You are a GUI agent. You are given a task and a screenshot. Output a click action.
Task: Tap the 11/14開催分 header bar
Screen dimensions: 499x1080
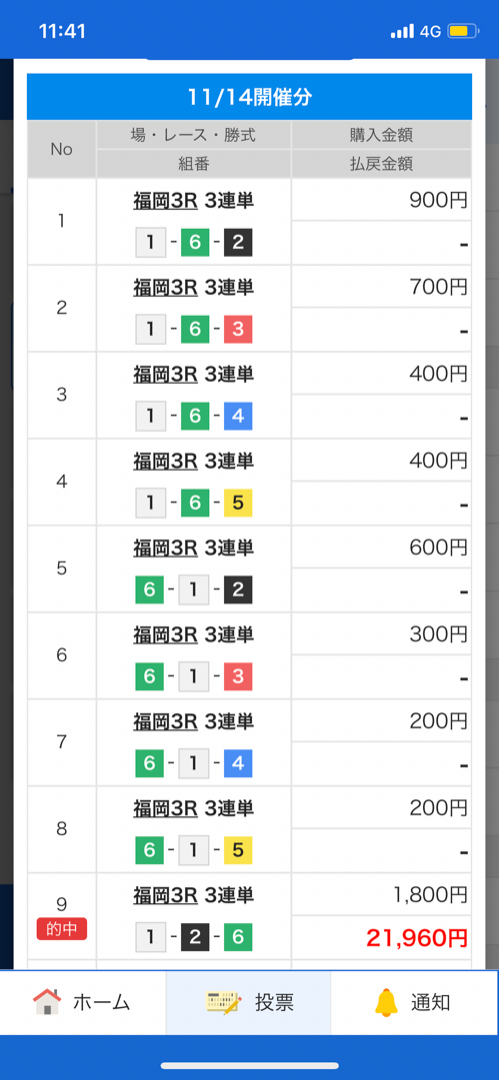[x=250, y=97]
